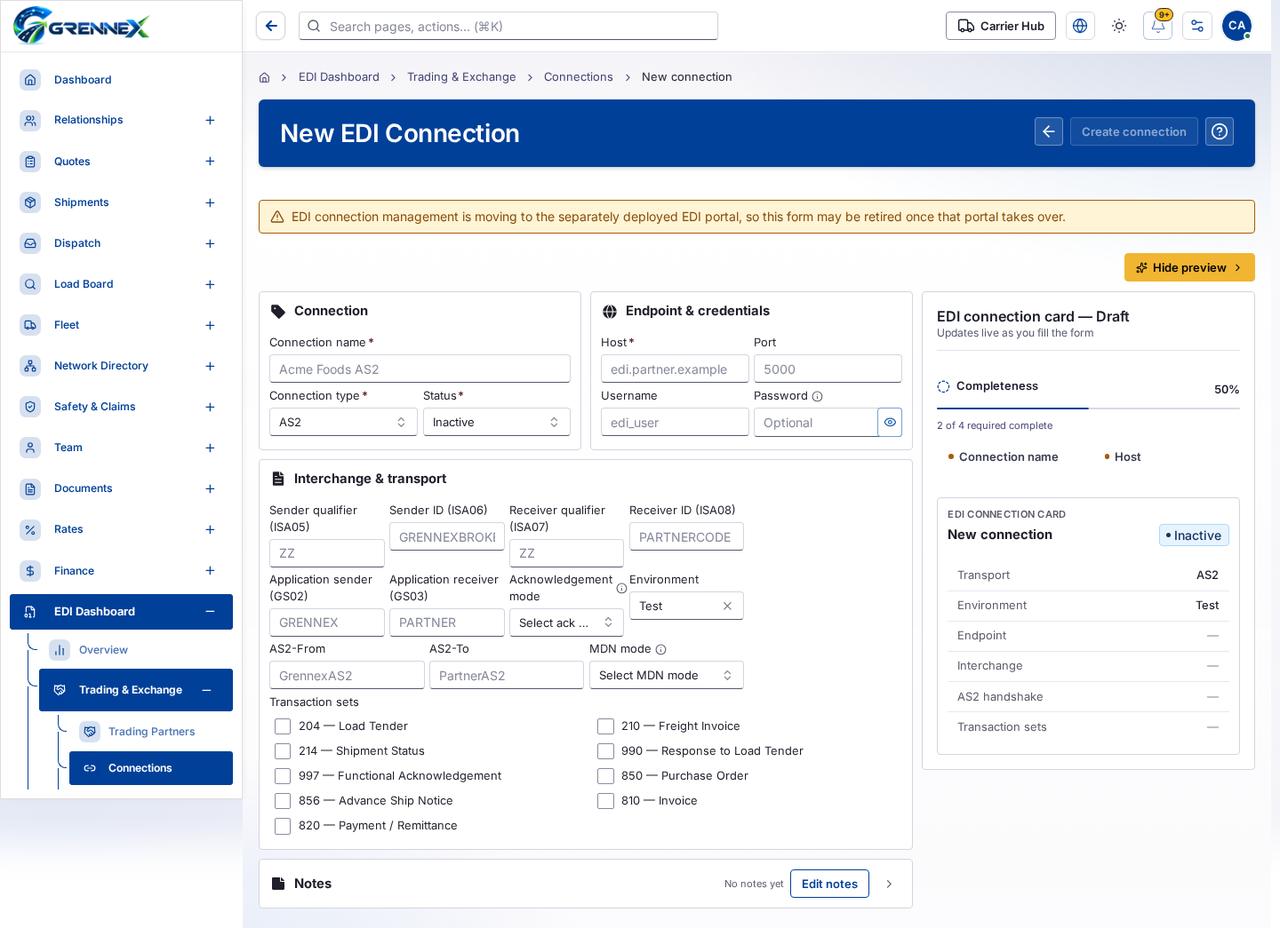The width and height of the screenshot is (1280, 928).
Task: Click the Acknowledgement mode info icon
Action: tap(622, 589)
